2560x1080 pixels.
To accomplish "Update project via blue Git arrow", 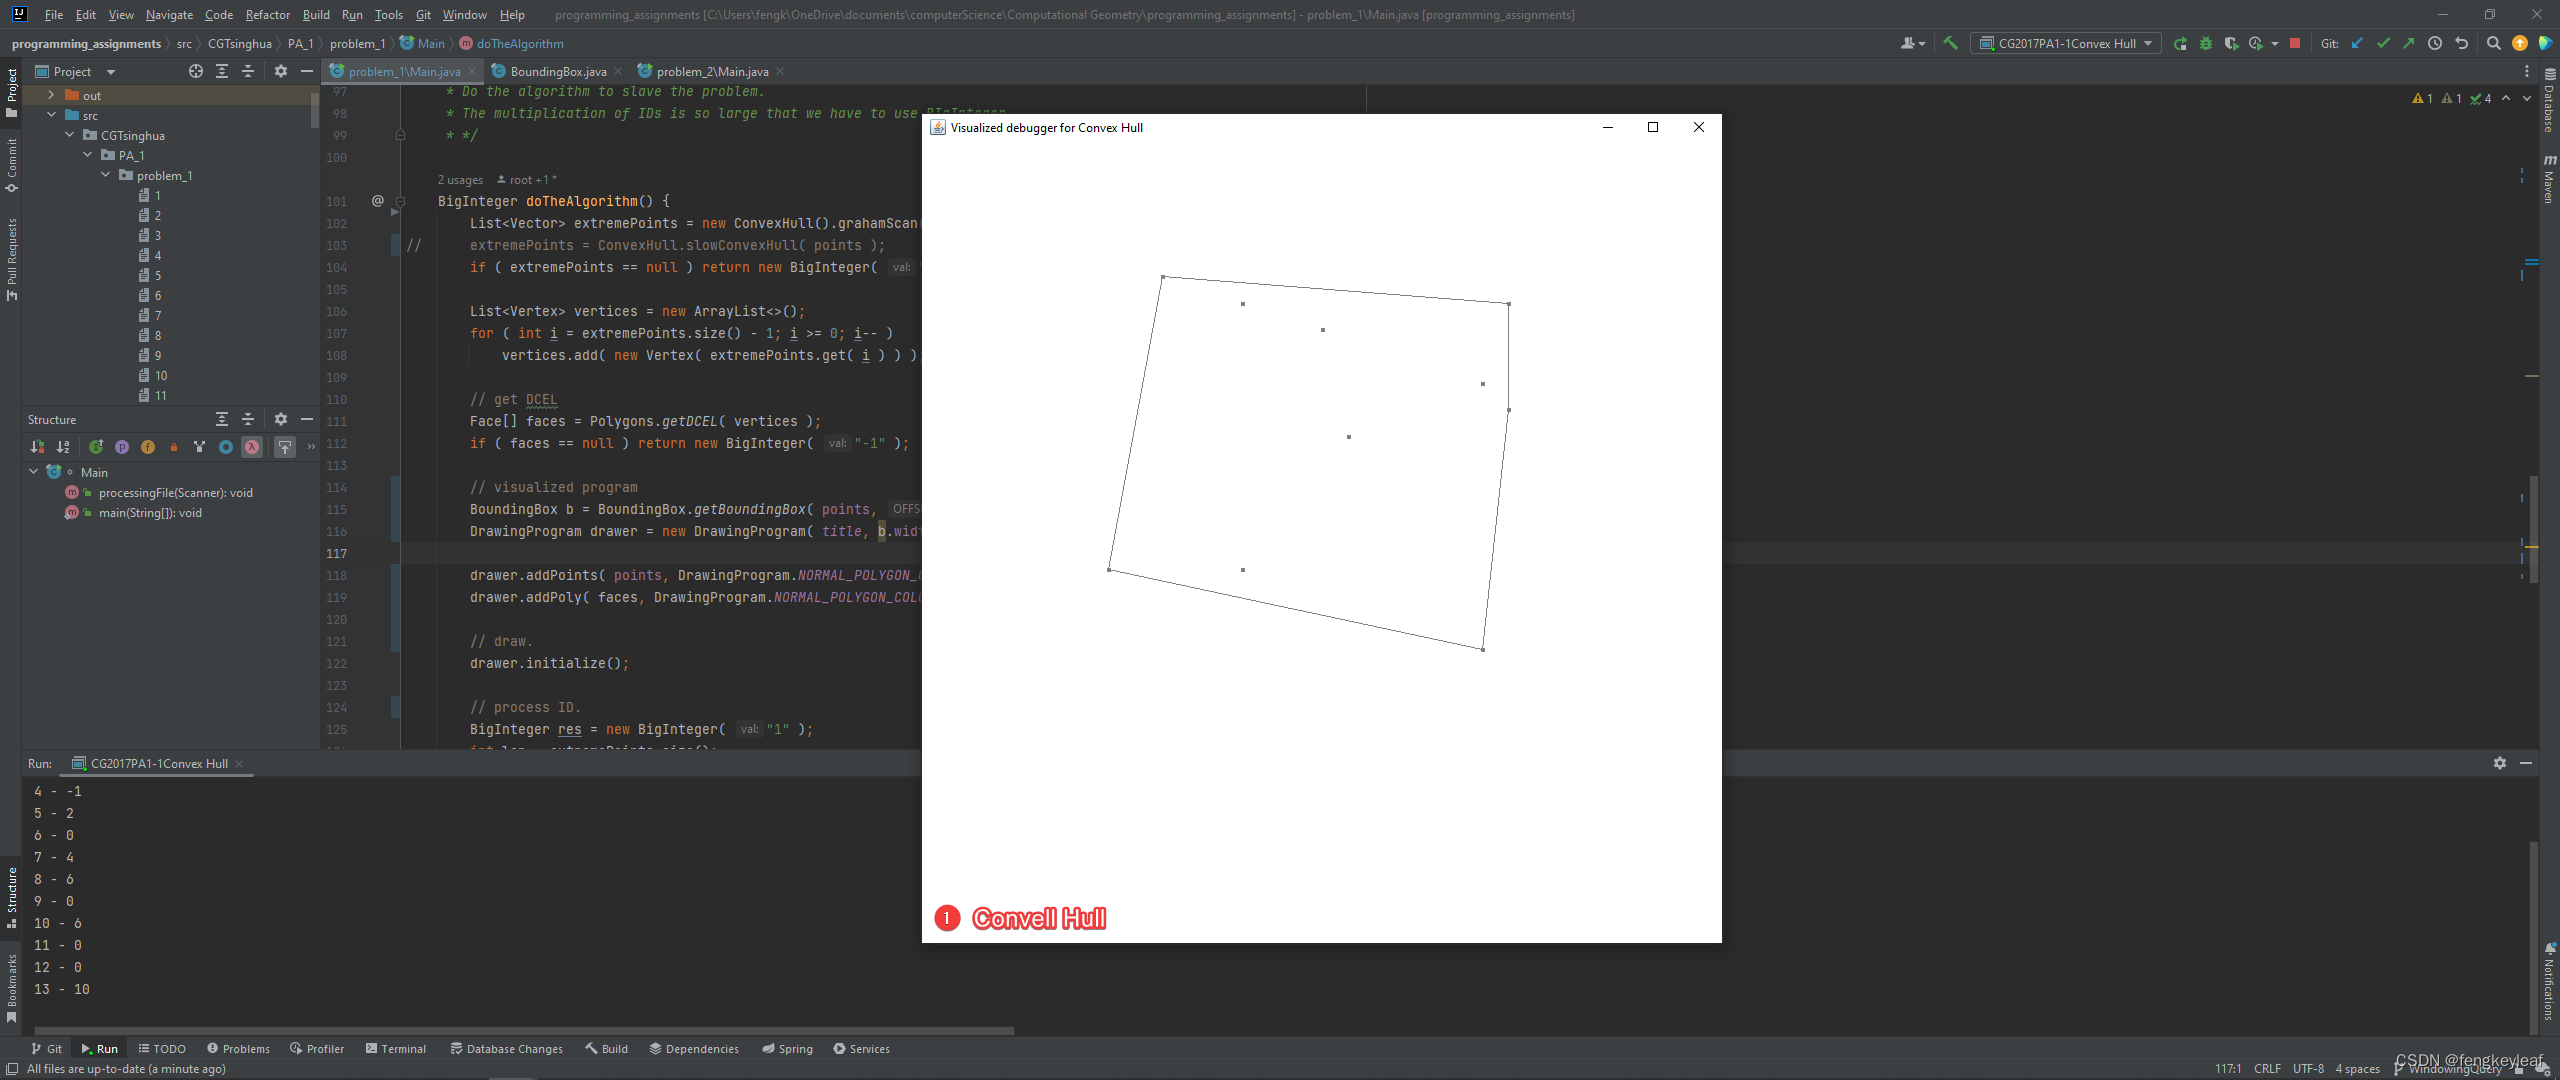I will click(2357, 43).
